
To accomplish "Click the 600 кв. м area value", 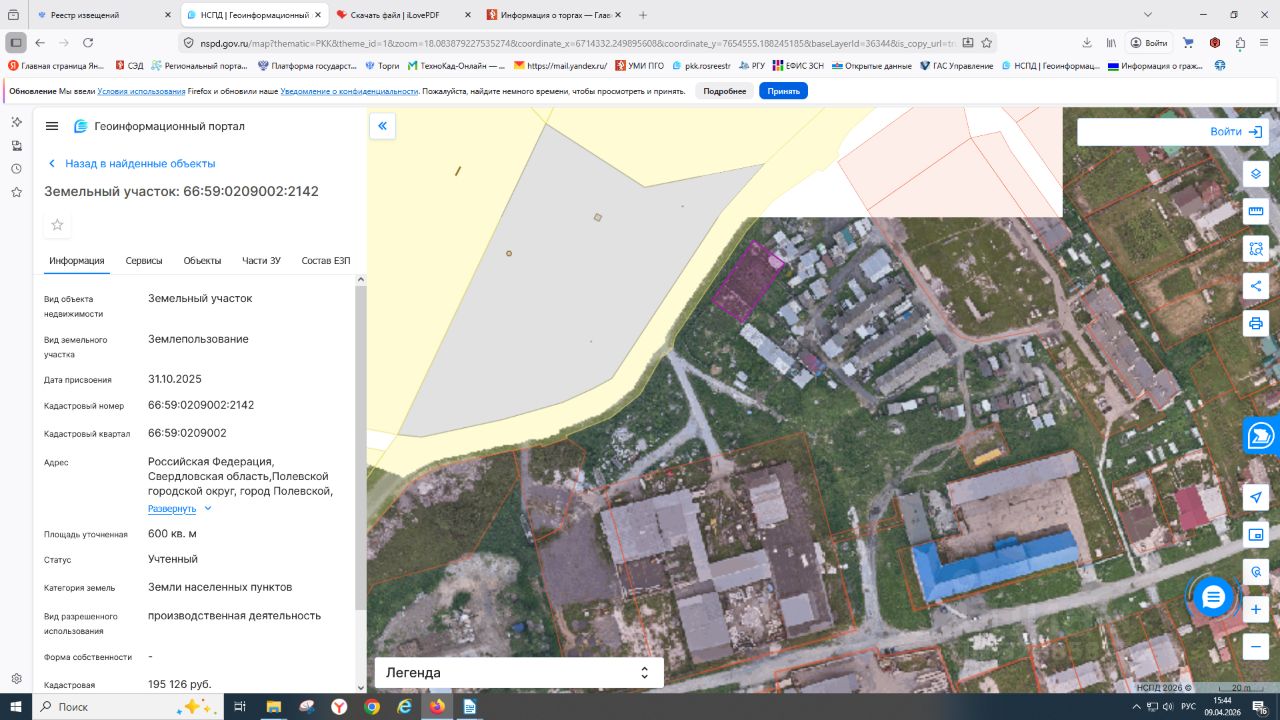I will coord(172,533).
